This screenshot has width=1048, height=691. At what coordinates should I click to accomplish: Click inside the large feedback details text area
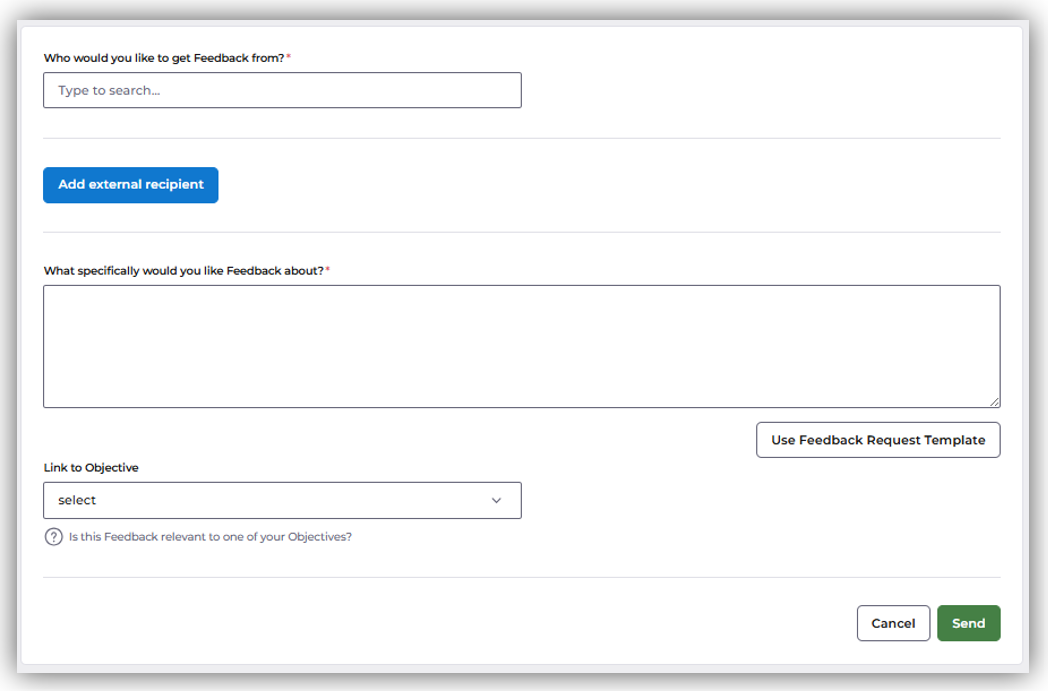pos(521,346)
